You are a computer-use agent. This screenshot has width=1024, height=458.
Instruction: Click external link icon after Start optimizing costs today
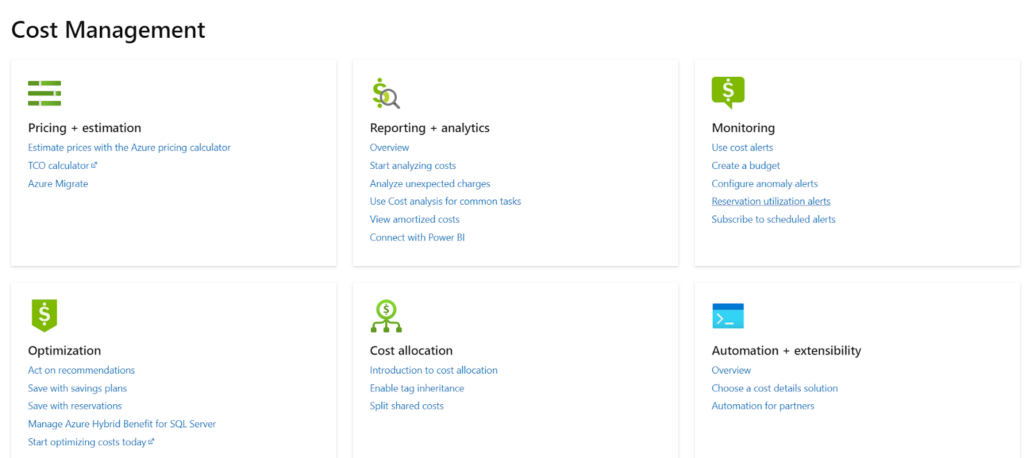point(152,442)
